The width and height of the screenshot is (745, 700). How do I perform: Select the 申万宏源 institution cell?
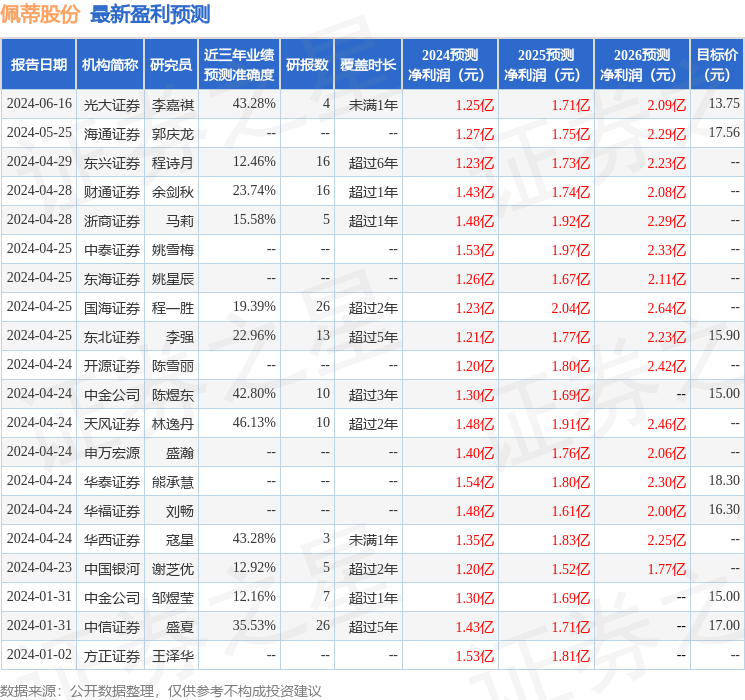pyautogui.click(x=112, y=452)
